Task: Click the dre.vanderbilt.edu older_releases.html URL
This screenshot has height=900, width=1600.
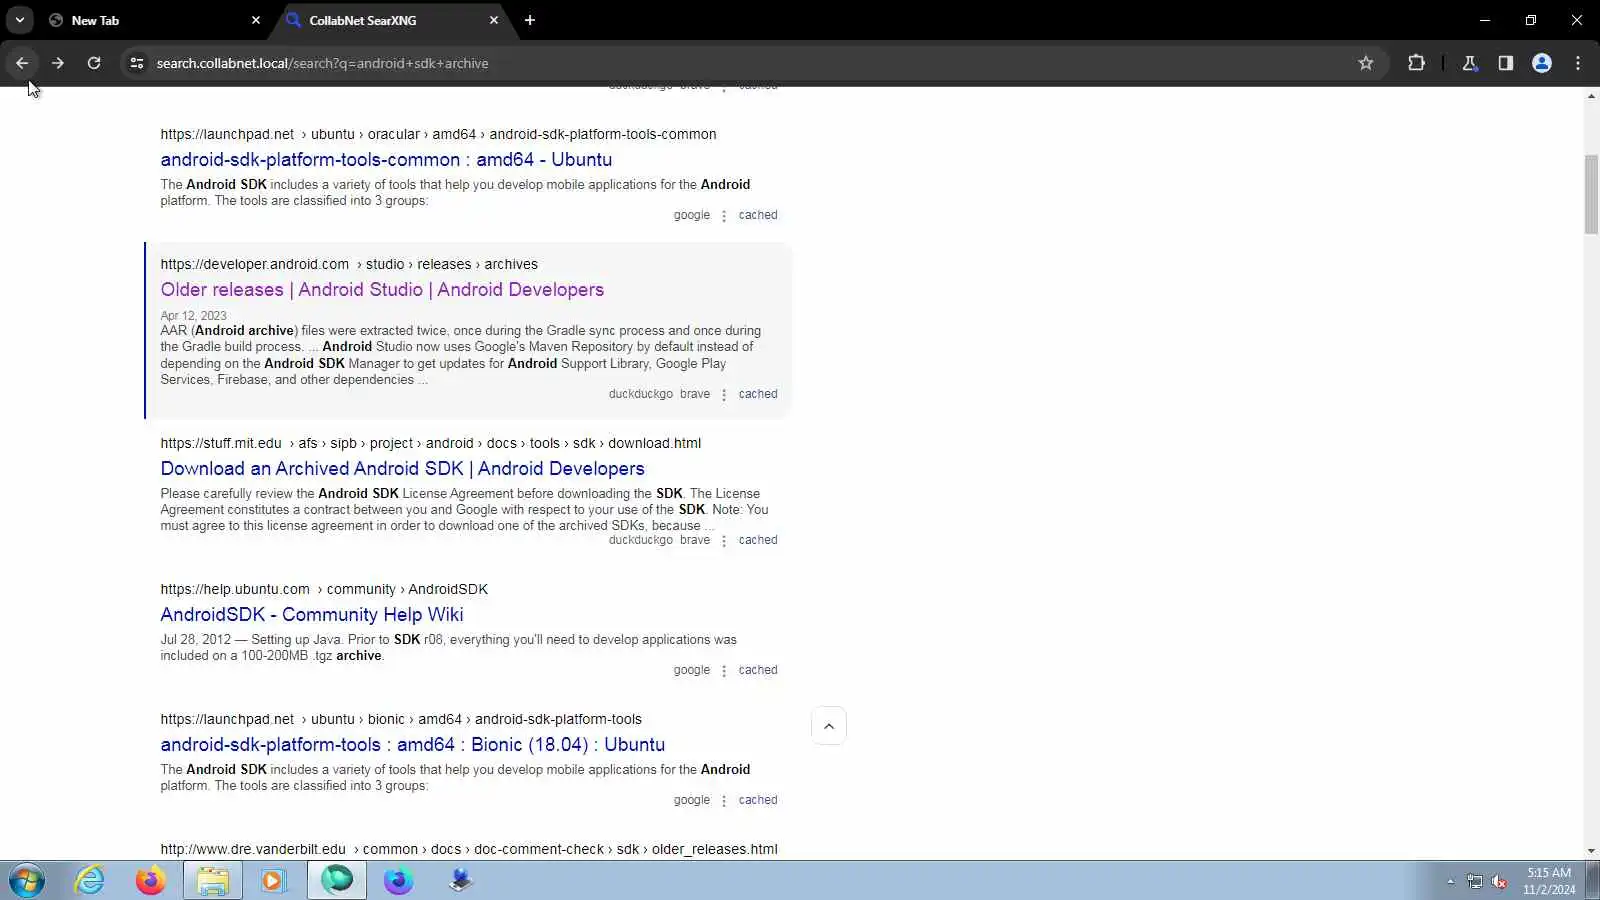Action: tap(469, 849)
